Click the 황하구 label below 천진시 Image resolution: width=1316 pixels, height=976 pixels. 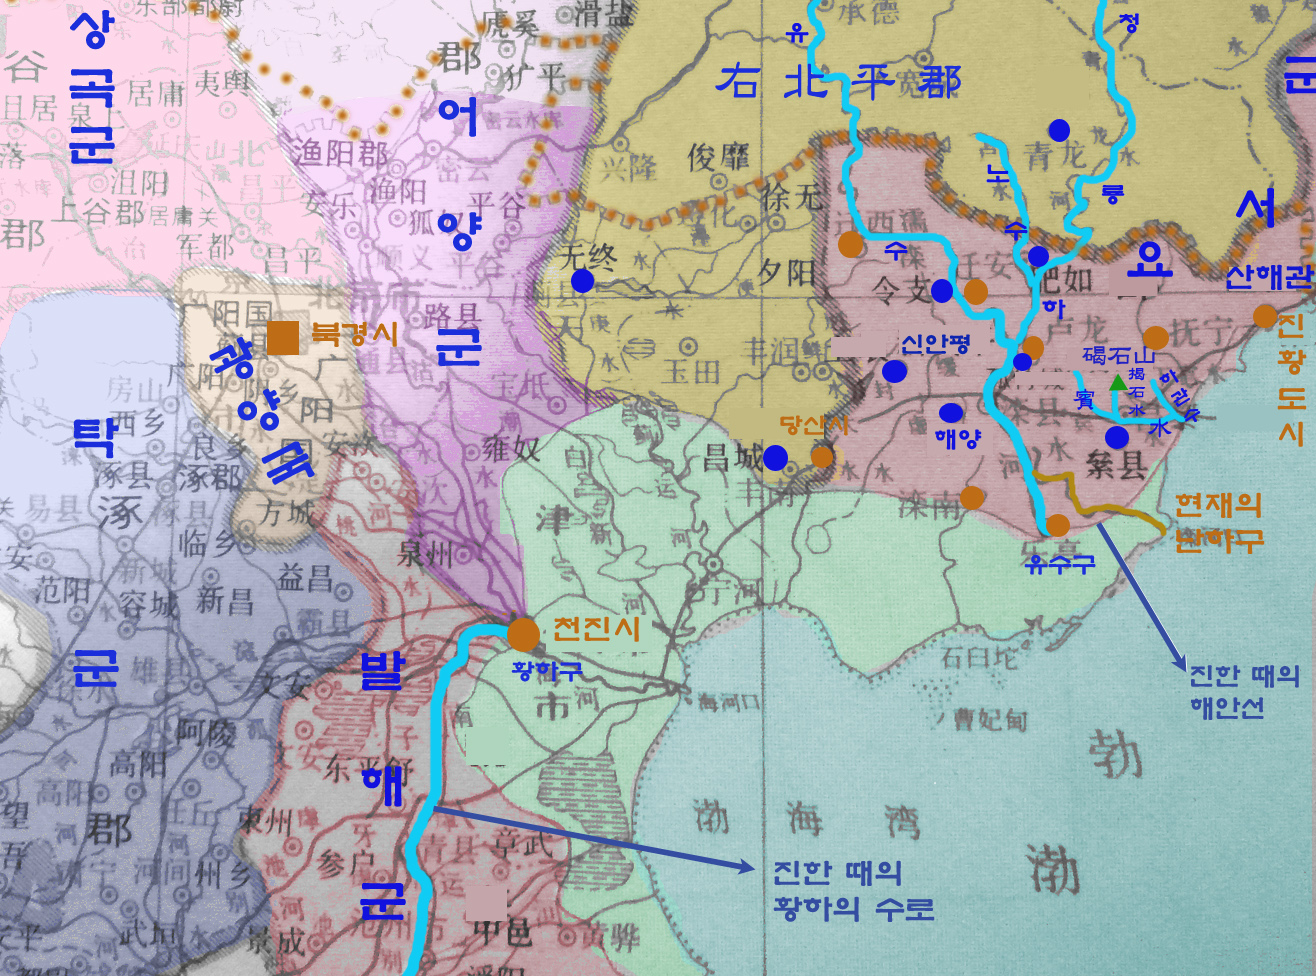click(546, 669)
